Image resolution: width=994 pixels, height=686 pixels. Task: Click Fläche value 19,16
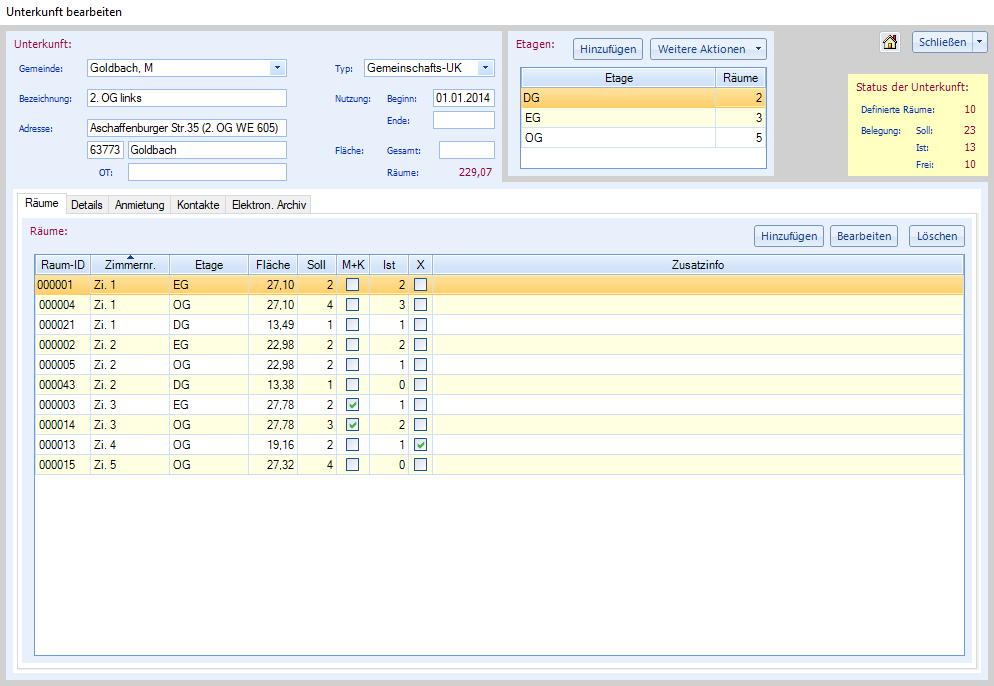[280, 445]
